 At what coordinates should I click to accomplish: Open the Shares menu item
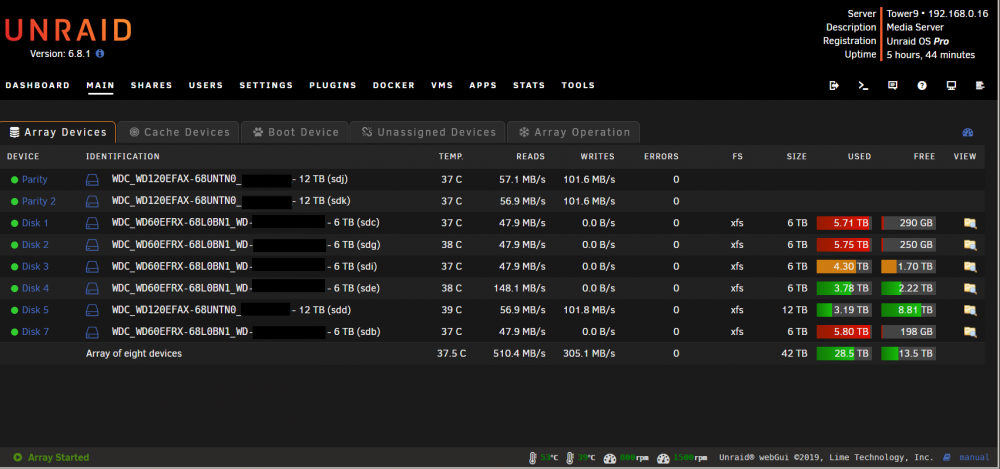tap(152, 86)
